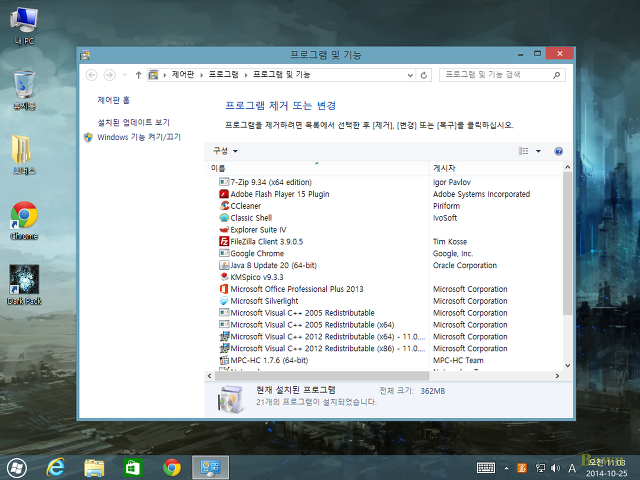The width and height of the screenshot is (640, 480).
Task: Launch Chrome from the taskbar
Action: pos(172,467)
